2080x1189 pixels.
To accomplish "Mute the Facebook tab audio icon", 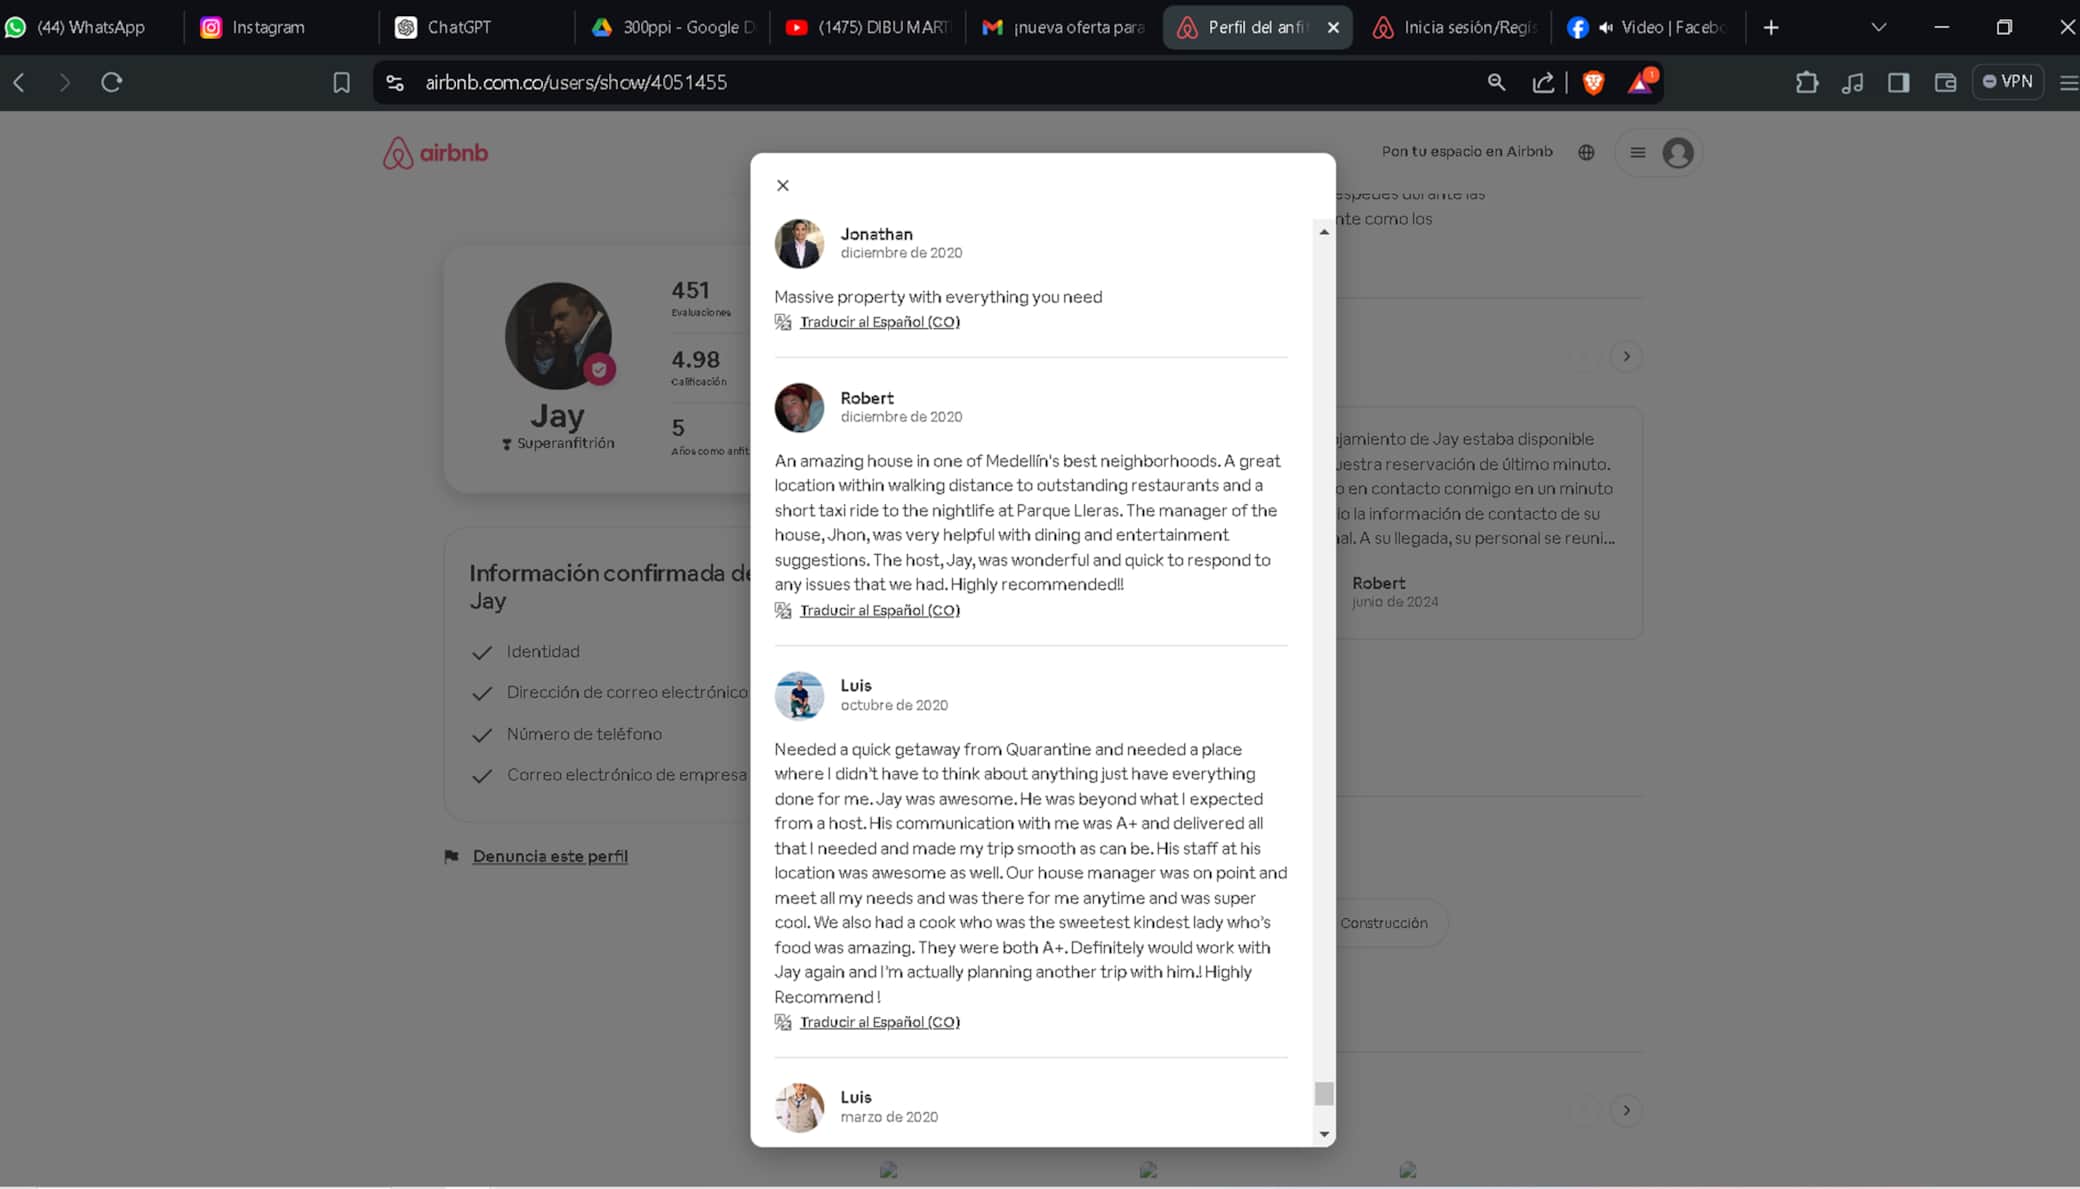I will pos(1605,28).
